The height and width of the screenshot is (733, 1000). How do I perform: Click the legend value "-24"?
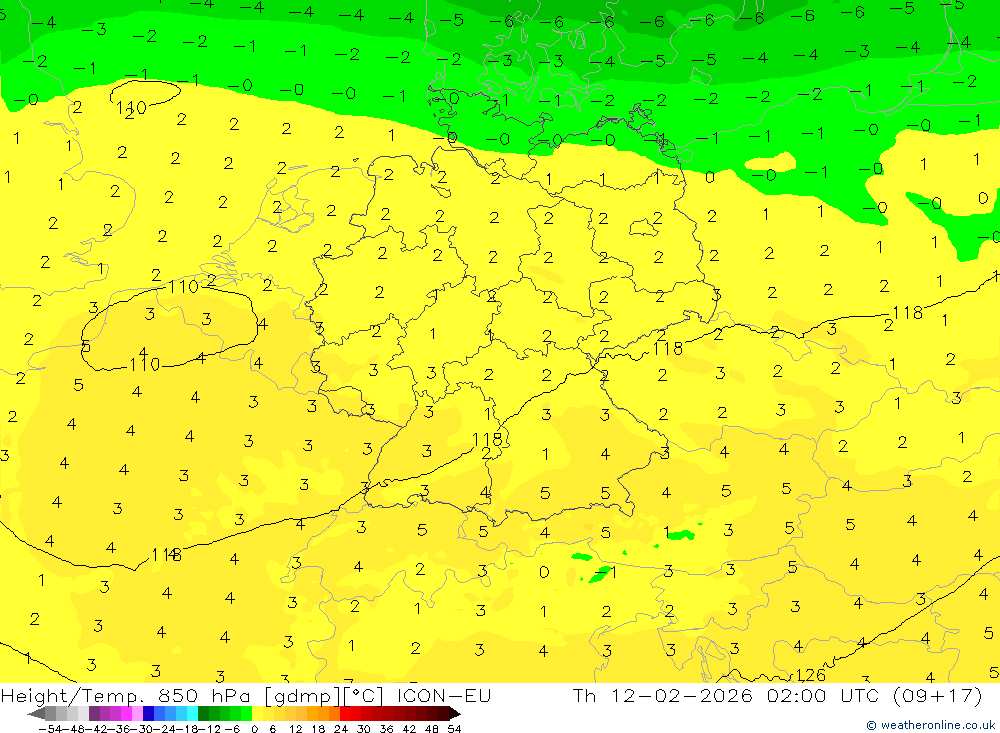165,729
